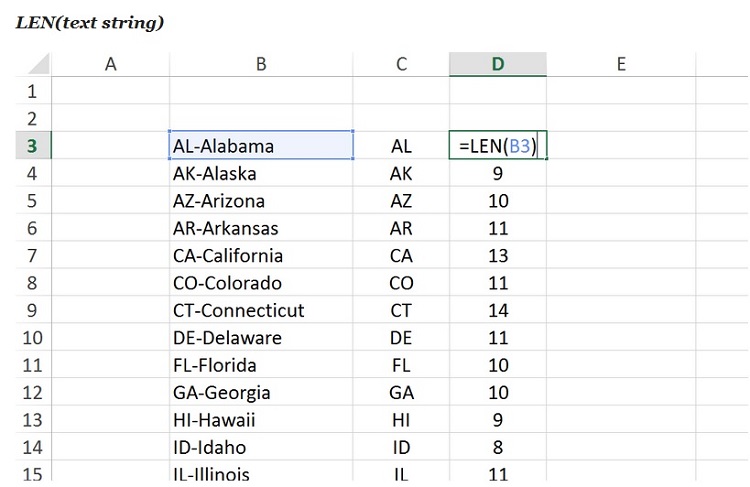Image resolution: width=750 pixels, height=487 pixels.
Task: Click the GA abbreviation cell
Action: coord(401,393)
